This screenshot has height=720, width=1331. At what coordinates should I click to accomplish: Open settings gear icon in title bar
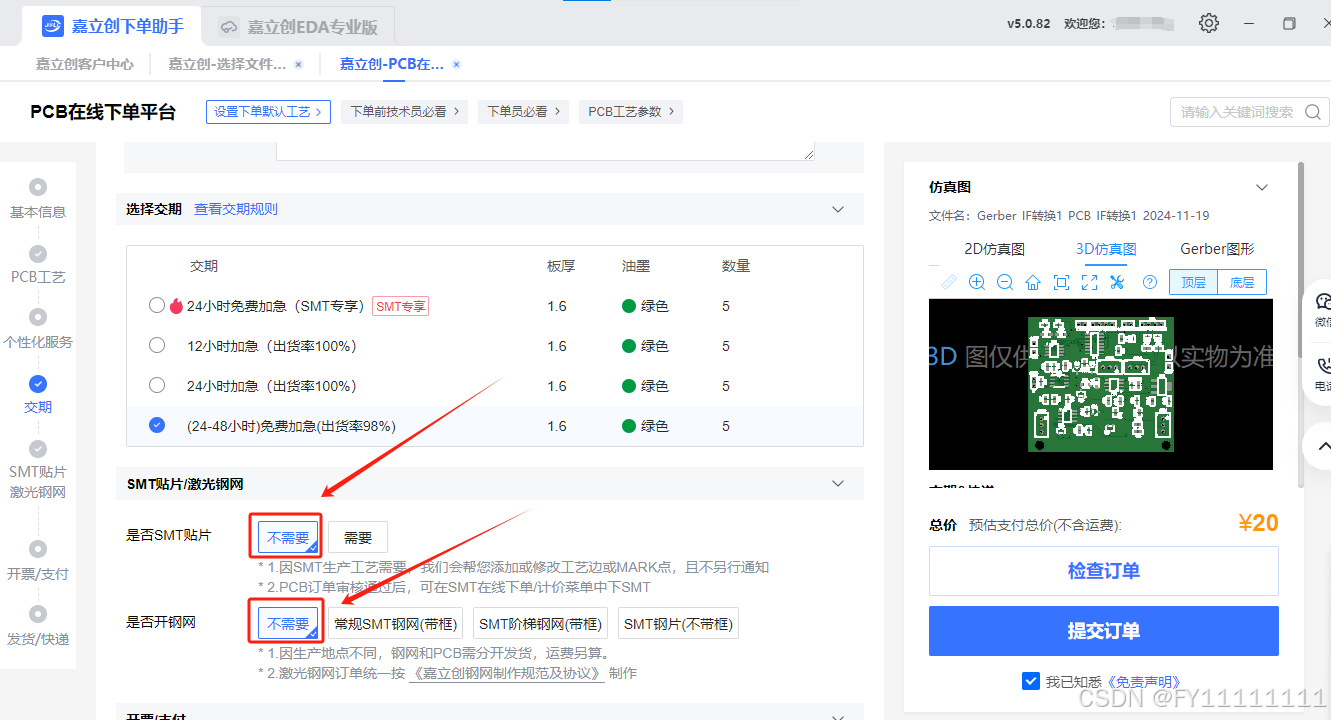(x=1209, y=23)
